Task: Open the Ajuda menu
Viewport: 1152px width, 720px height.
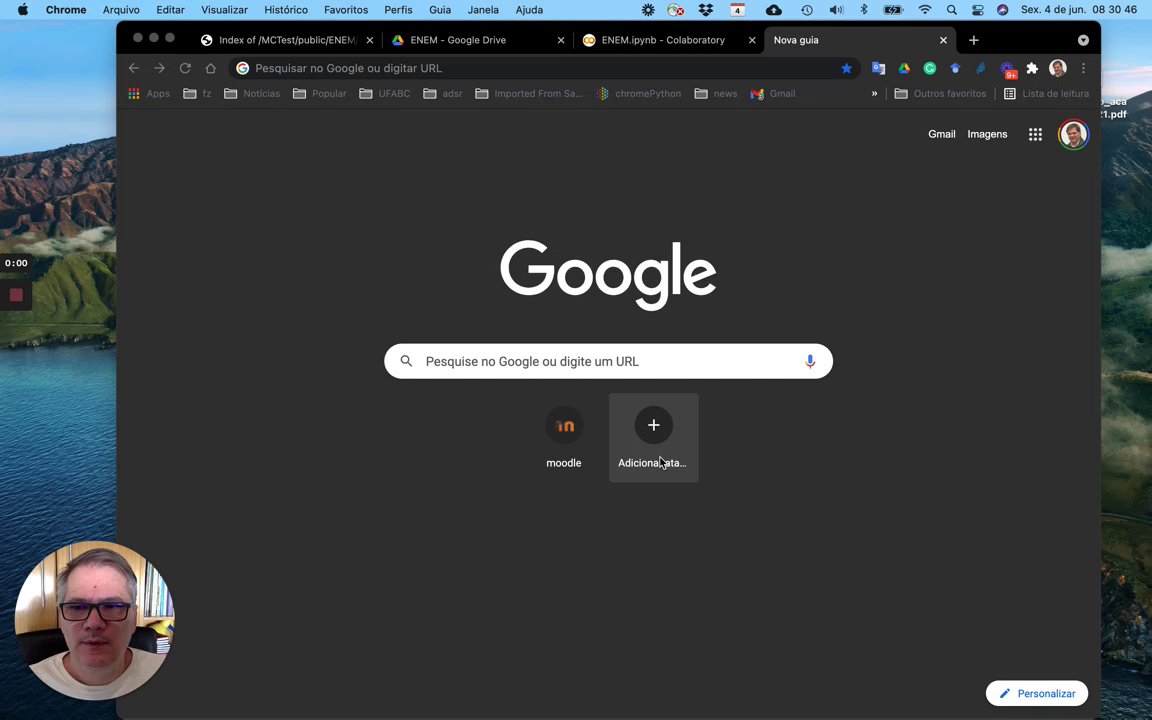Action: (x=529, y=10)
